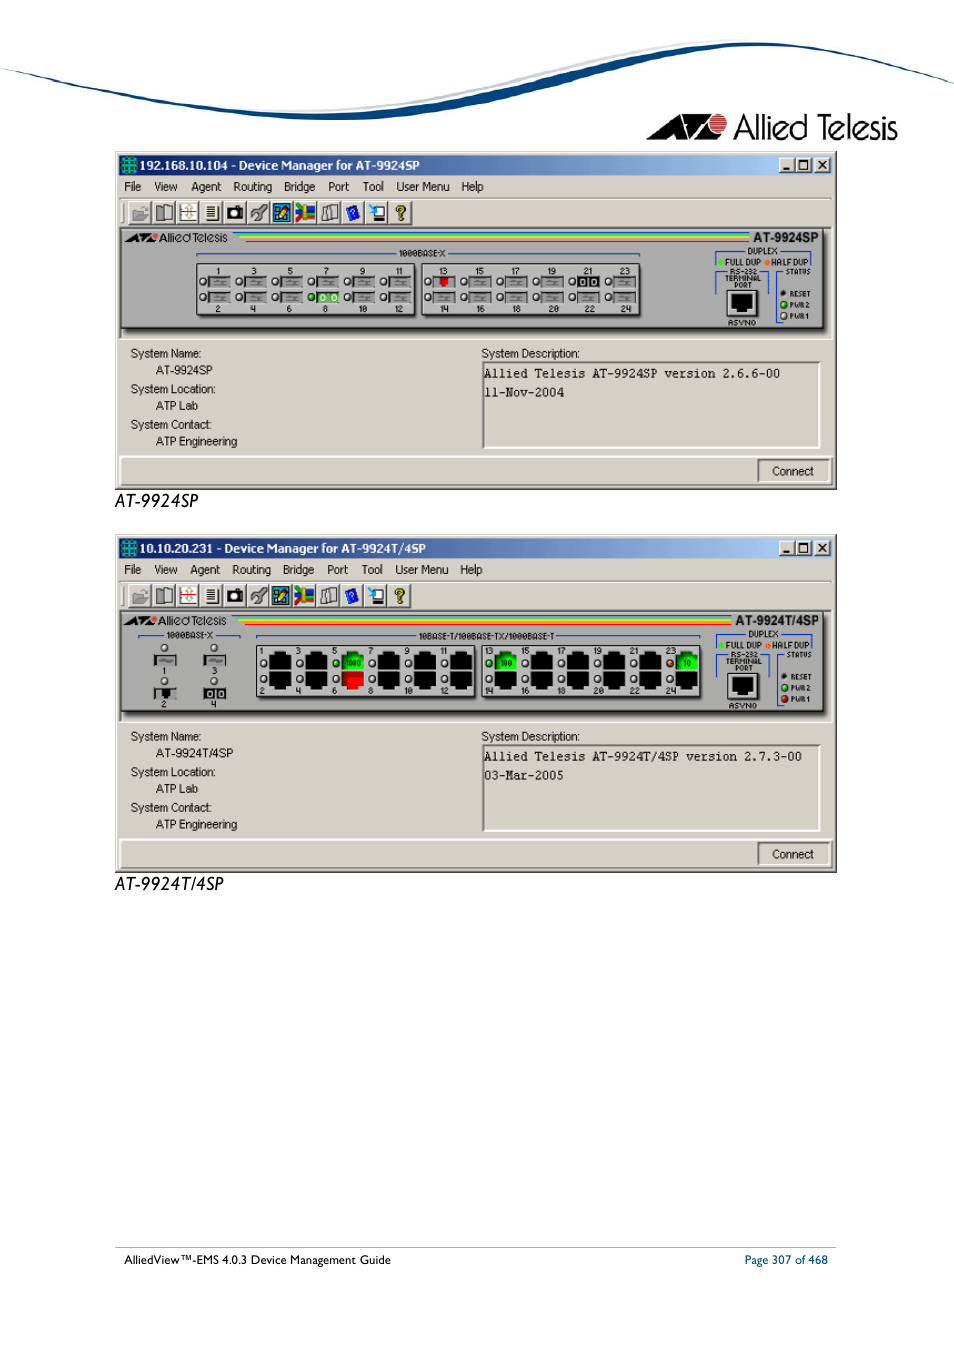
Task: Select green 10 port 23 on AT-9924T/4SP
Action: (x=687, y=662)
